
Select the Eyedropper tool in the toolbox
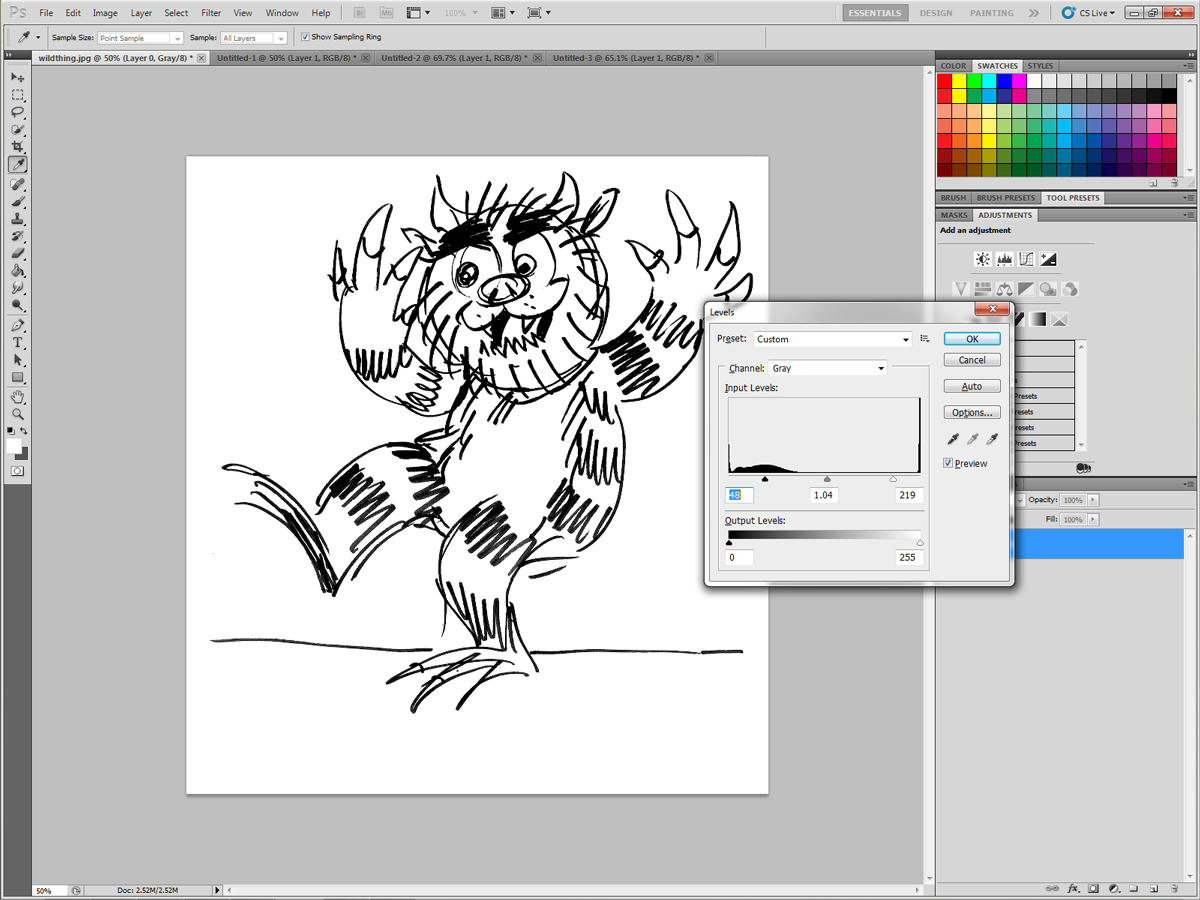pos(18,165)
